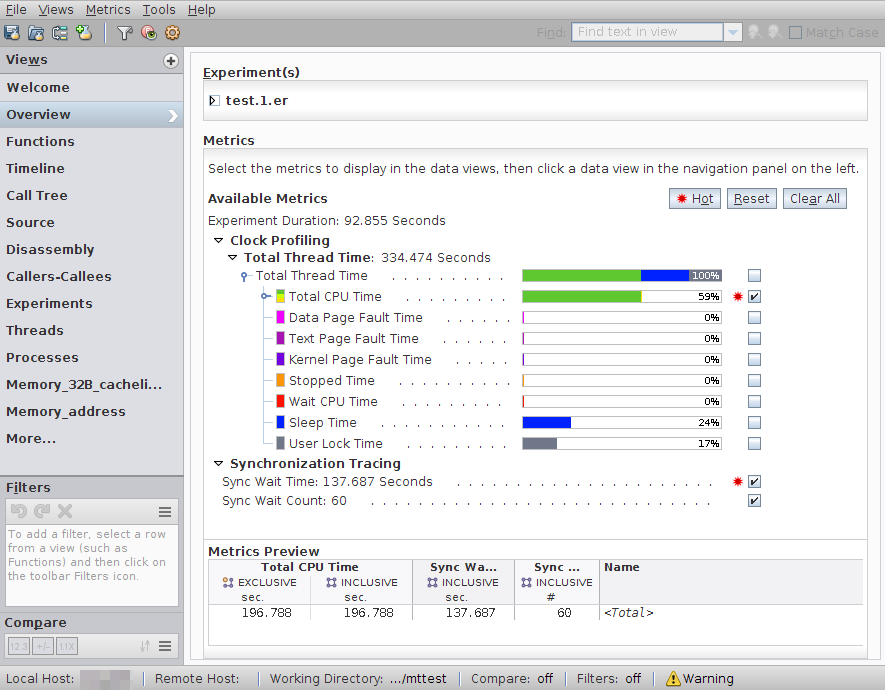The width and height of the screenshot is (885, 690).
Task: Click the red hot marker beside Total CPU Time
Action: 738,296
